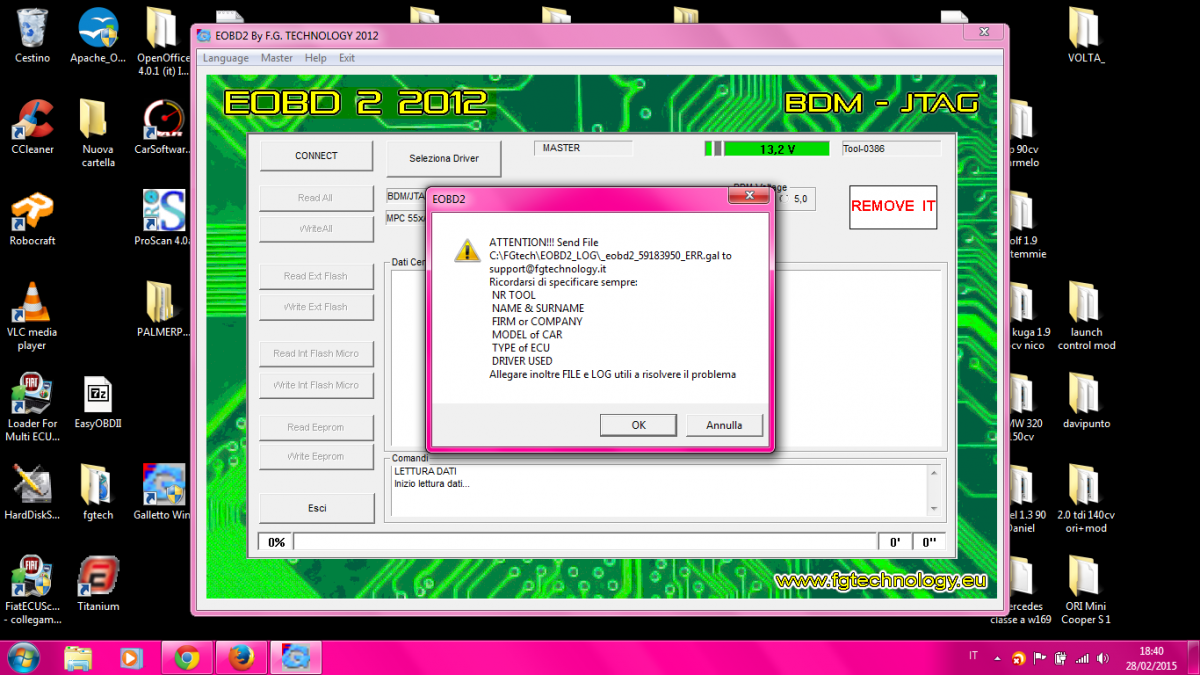Click the progress bar beside 0%
1200x675 pixels.
point(586,542)
